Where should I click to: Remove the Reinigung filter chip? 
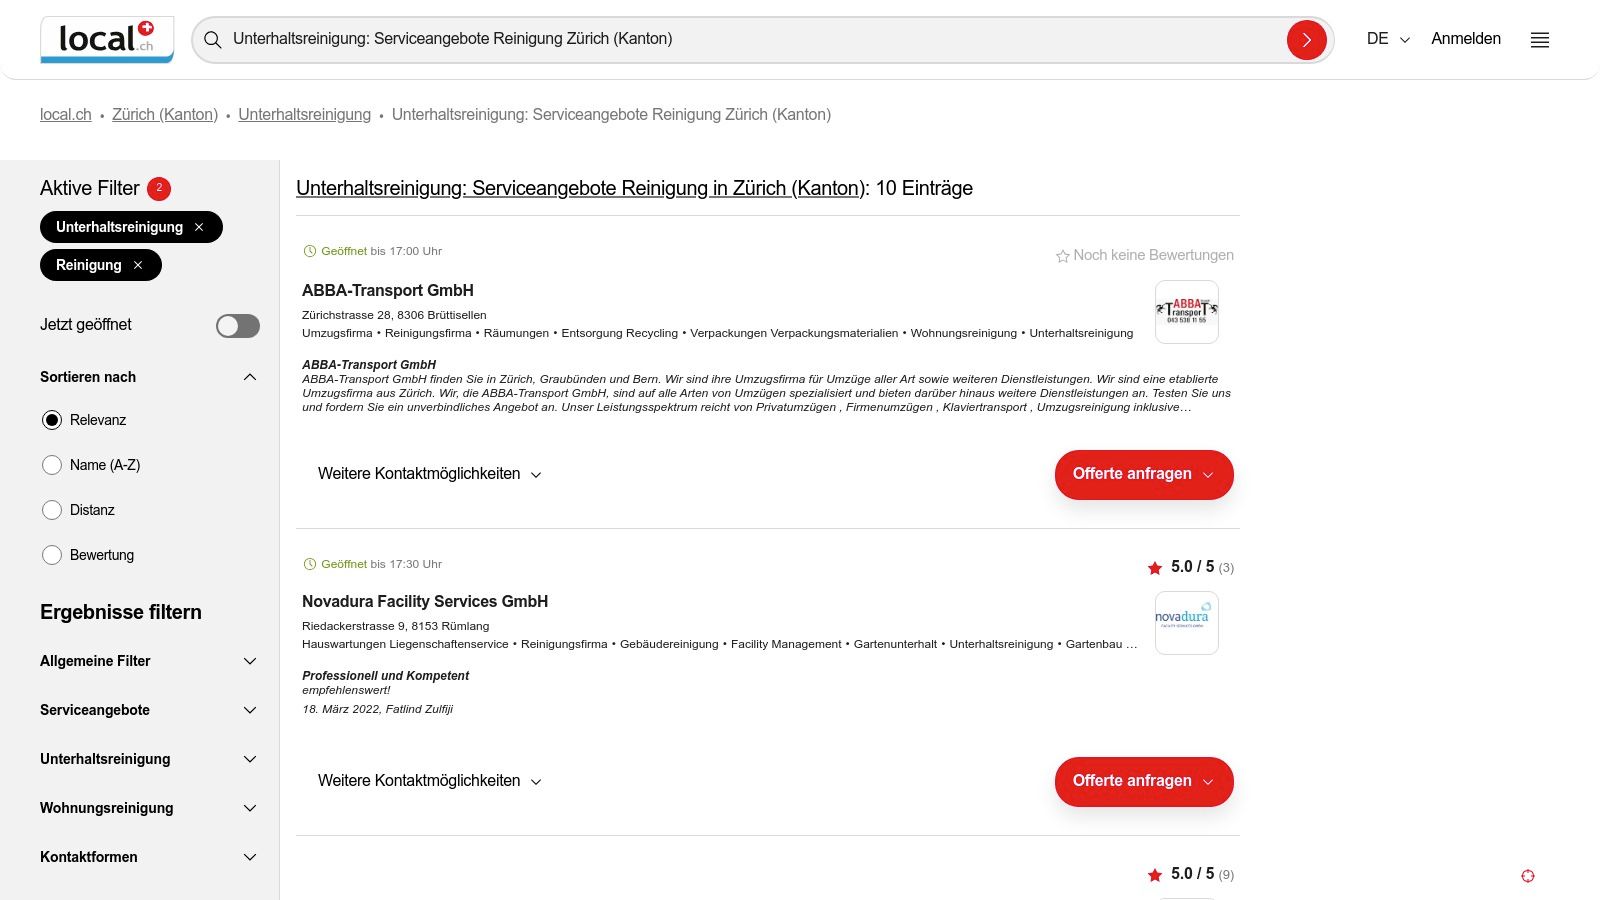tap(138, 265)
